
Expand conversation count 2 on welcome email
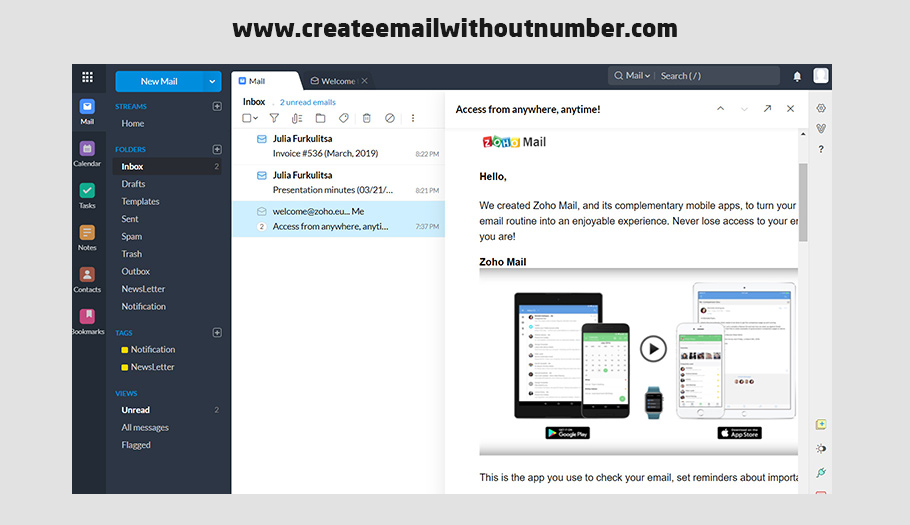[x=262, y=227]
